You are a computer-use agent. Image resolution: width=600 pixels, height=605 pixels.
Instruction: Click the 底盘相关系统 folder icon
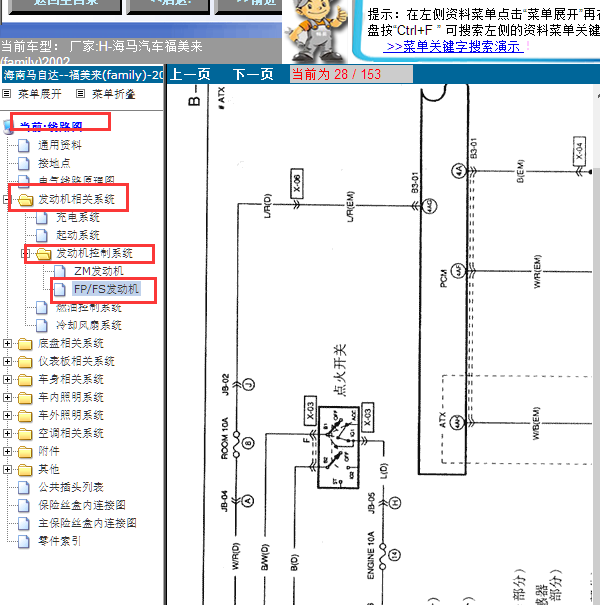pos(25,344)
